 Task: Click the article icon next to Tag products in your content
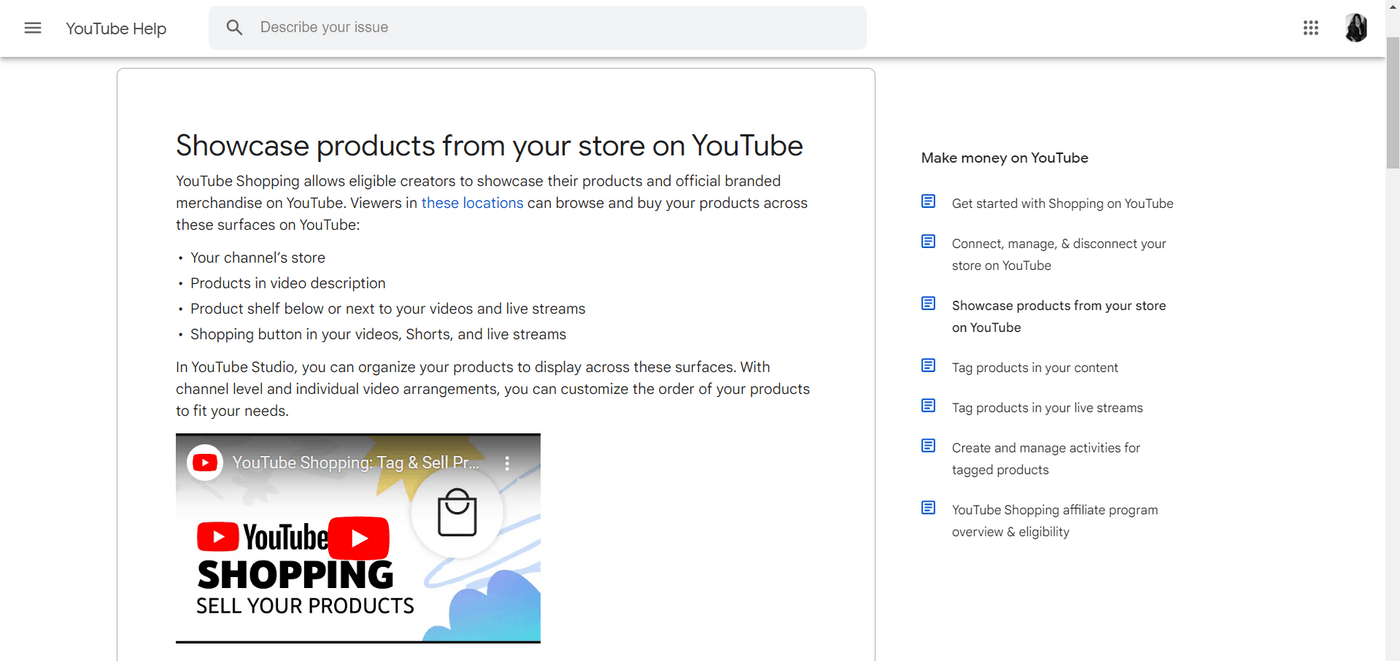pyautogui.click(x=928, y=365)
